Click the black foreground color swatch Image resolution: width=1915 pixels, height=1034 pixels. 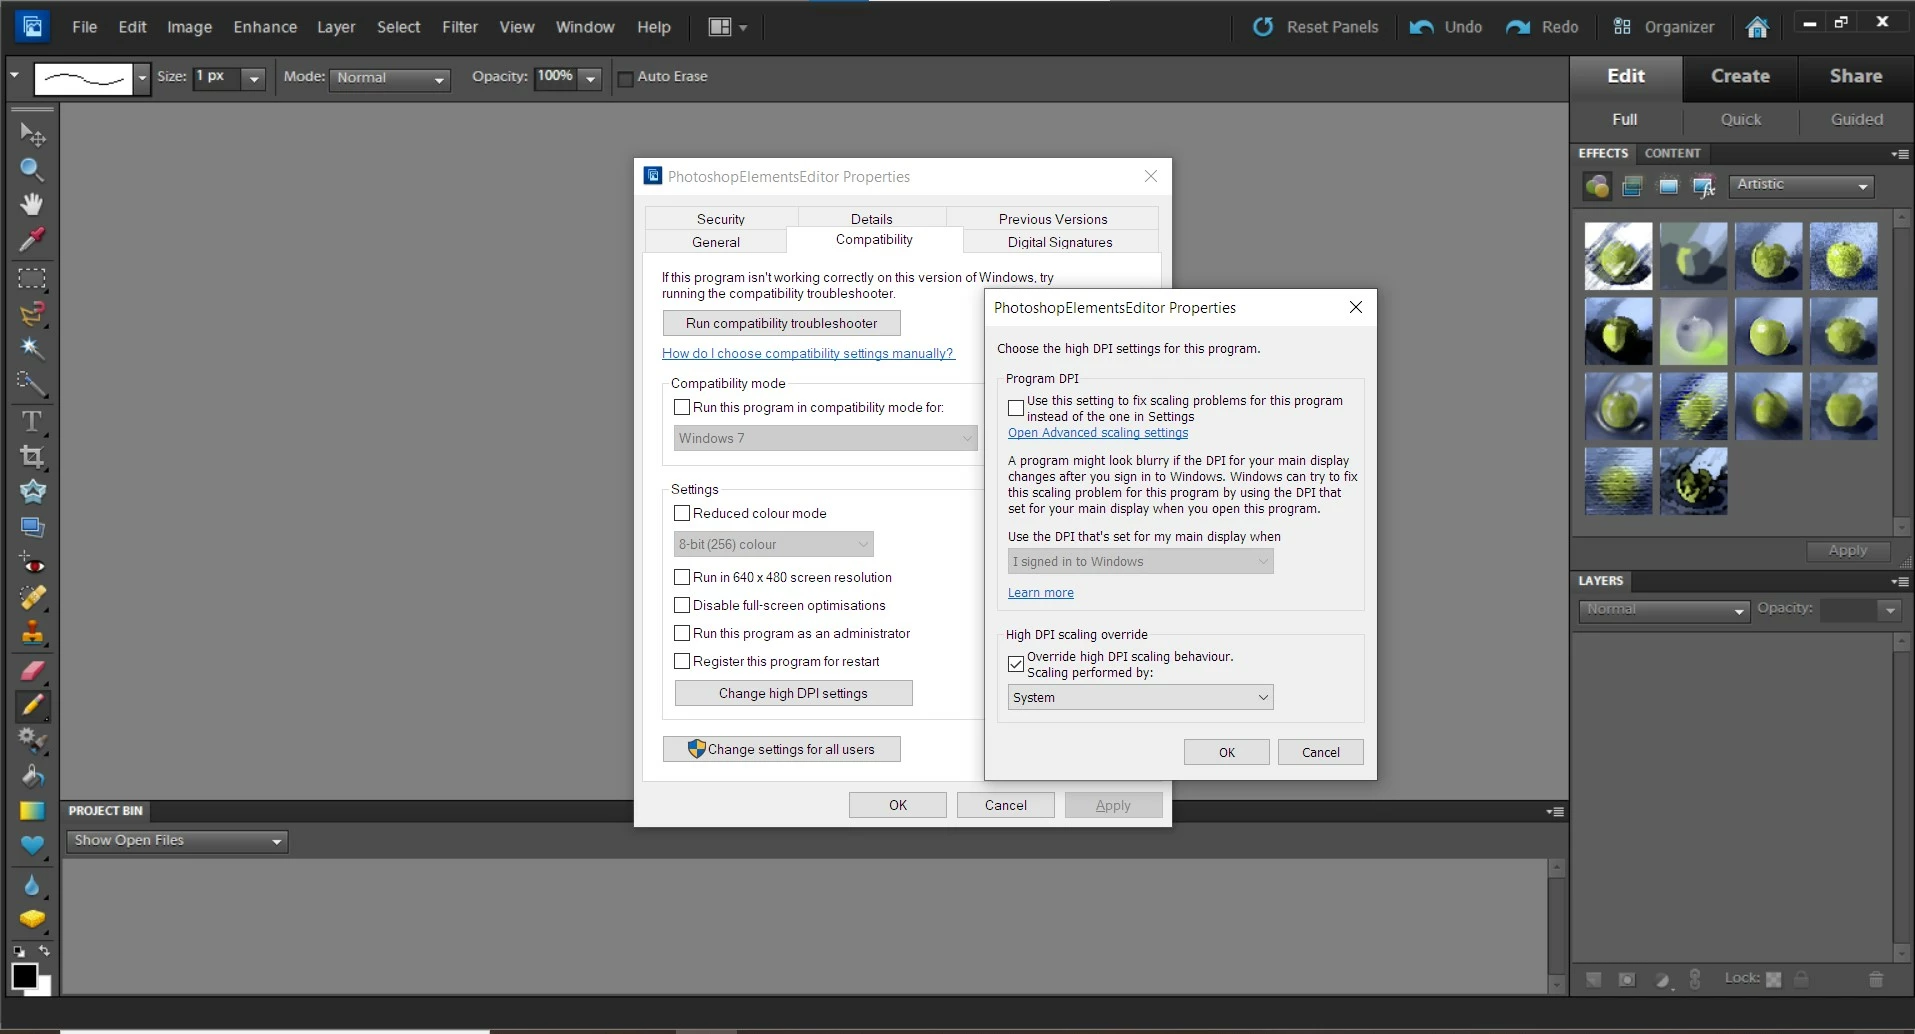click(25, 976)
